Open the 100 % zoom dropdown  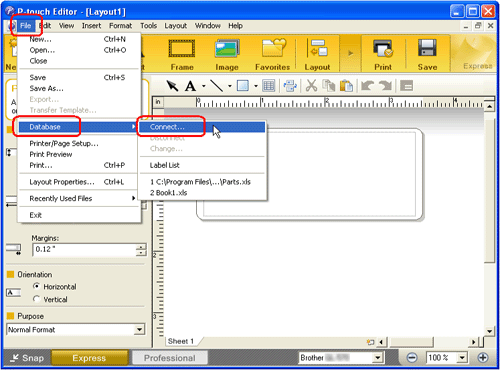462,358
